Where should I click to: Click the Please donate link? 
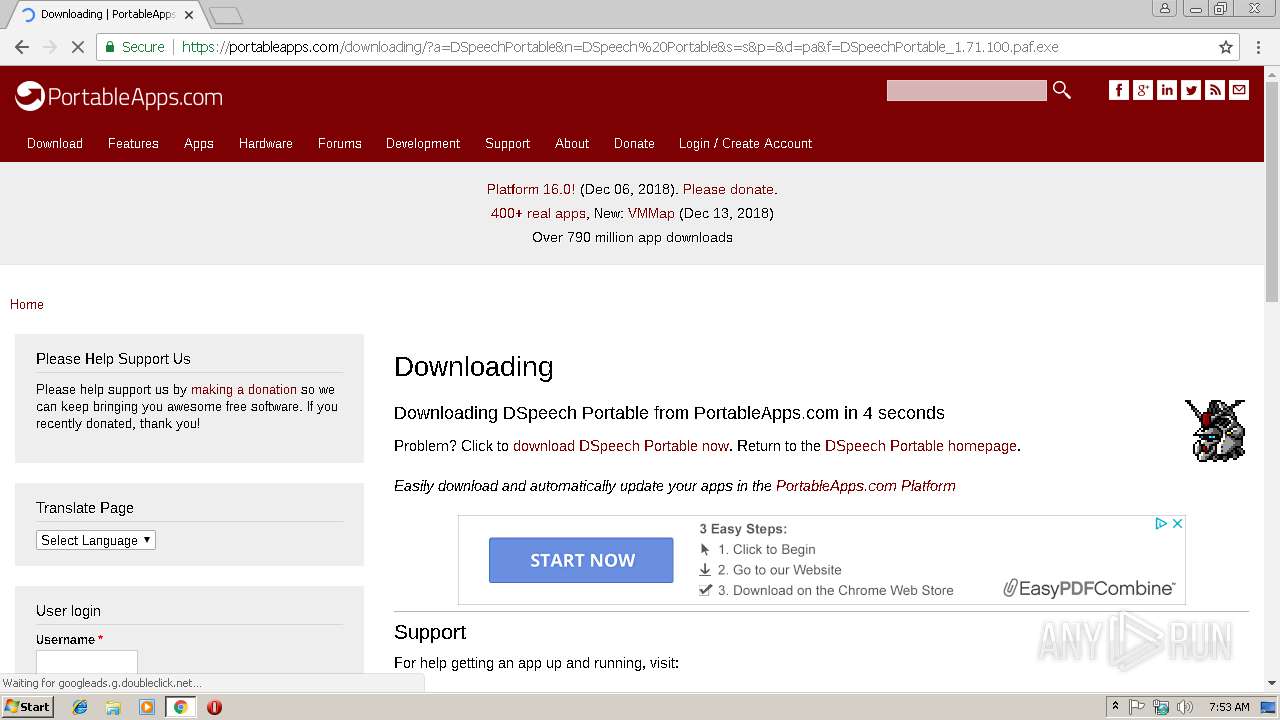(728, 189)
